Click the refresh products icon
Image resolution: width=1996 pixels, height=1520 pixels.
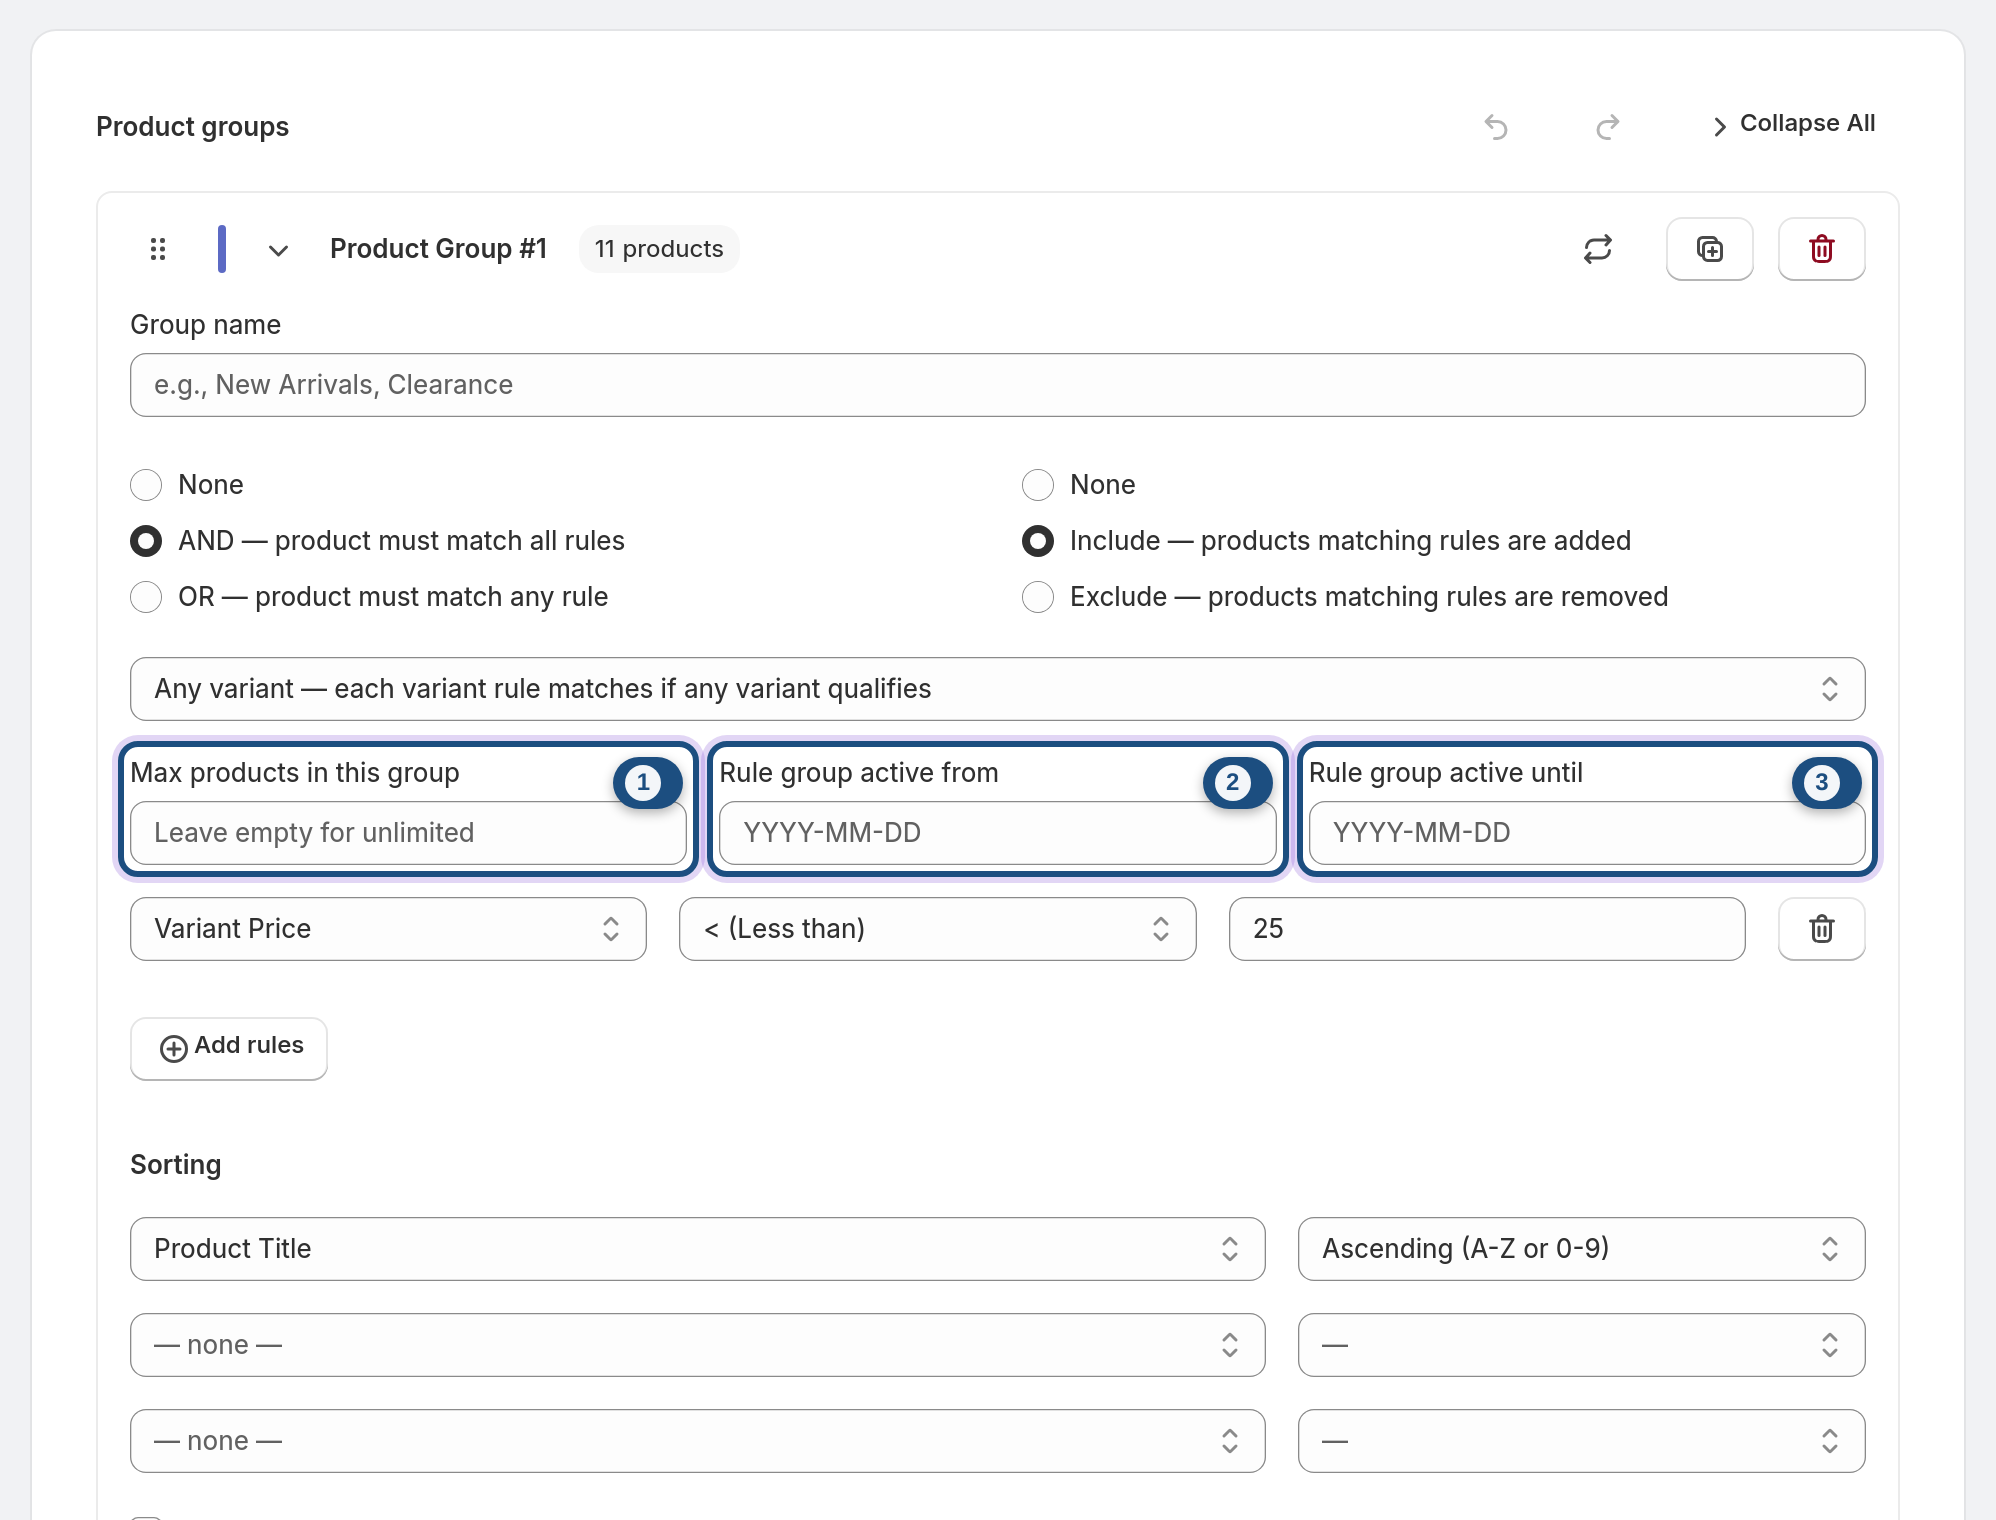(1598, 249)
